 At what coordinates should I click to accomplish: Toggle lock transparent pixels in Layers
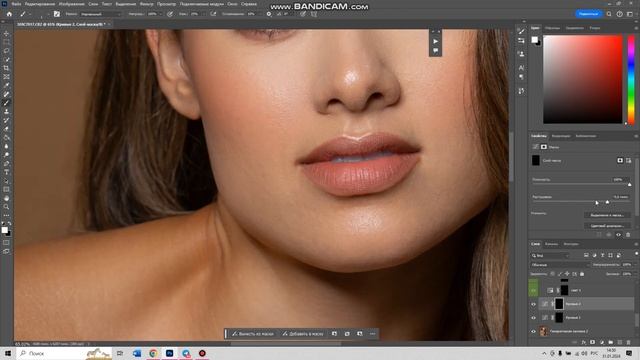tap(553, 274)
